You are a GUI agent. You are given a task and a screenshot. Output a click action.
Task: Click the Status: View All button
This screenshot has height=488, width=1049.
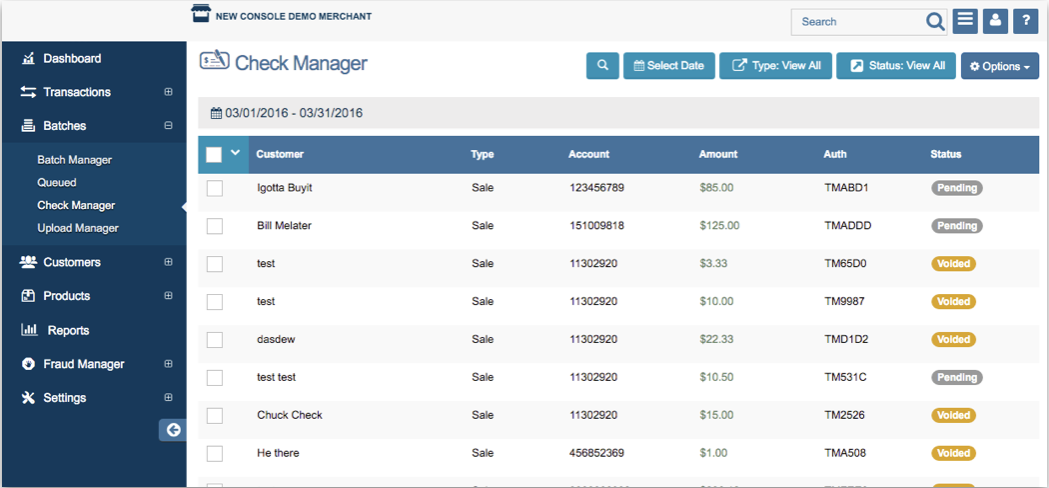point(896,66)
